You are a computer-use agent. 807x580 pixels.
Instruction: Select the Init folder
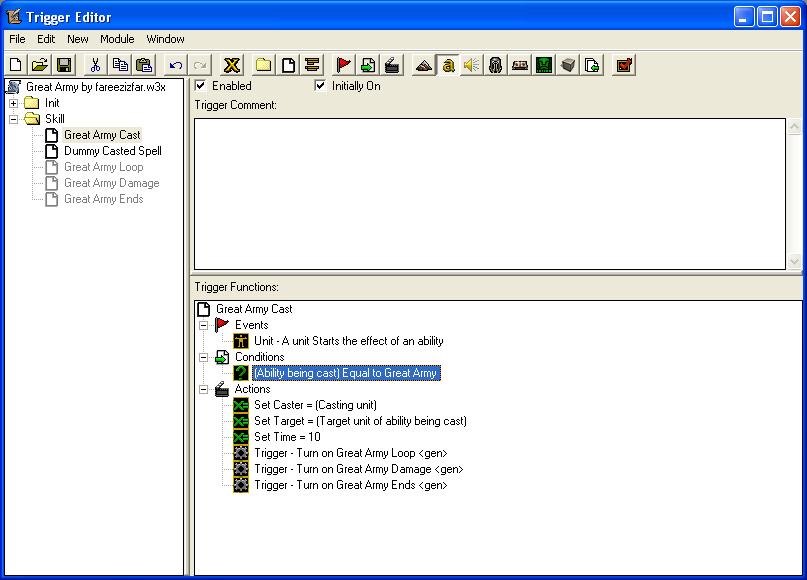pos(52,103)
